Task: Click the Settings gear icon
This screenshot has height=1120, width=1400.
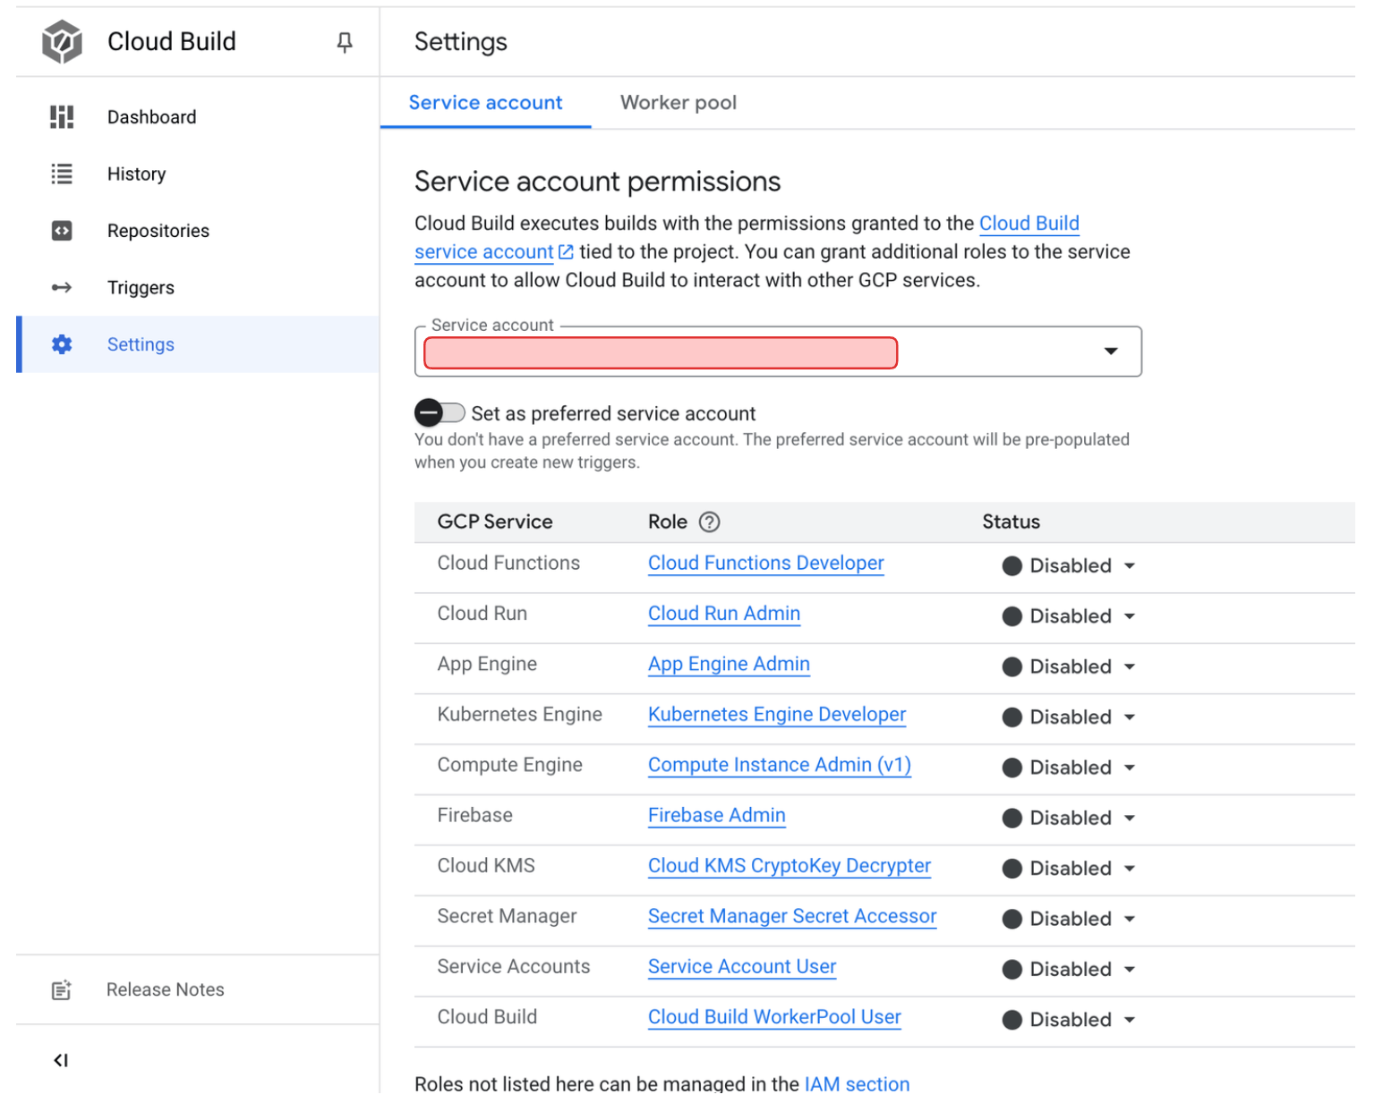Action: click(x=62, y=344)
